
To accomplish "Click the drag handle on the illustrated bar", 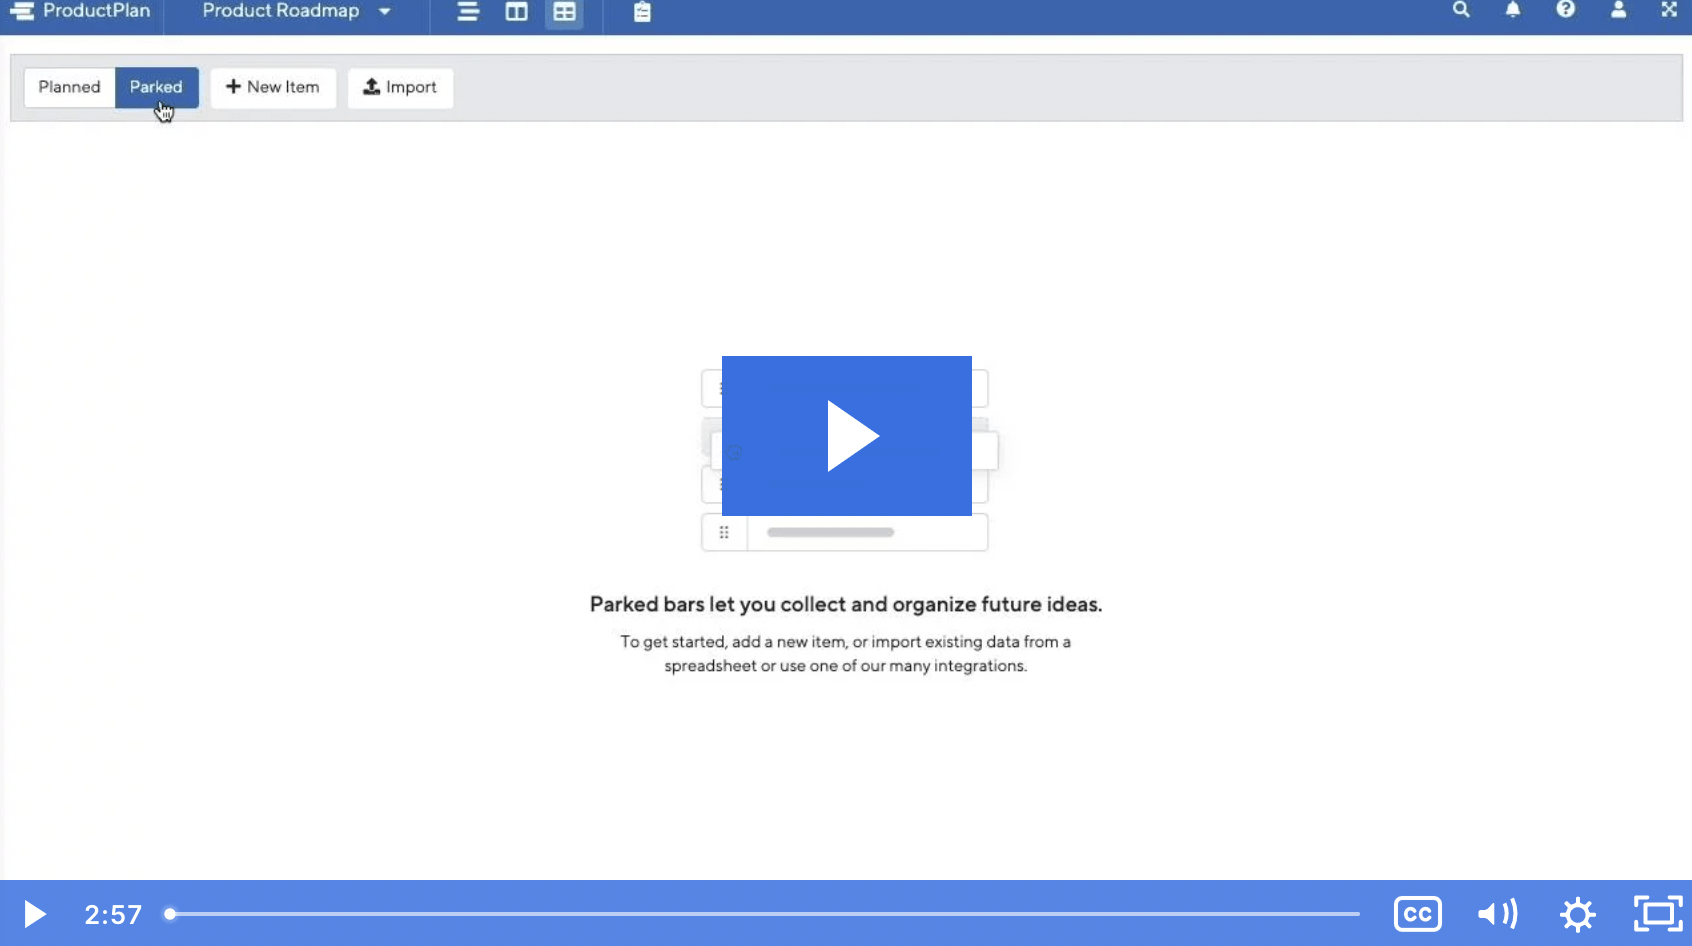I will 724,533.
